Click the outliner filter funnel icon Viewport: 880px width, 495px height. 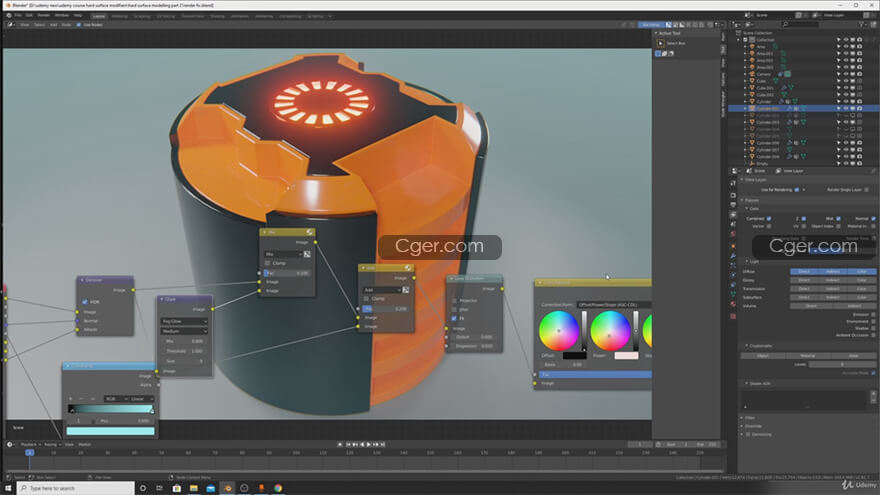pos(862,24)
